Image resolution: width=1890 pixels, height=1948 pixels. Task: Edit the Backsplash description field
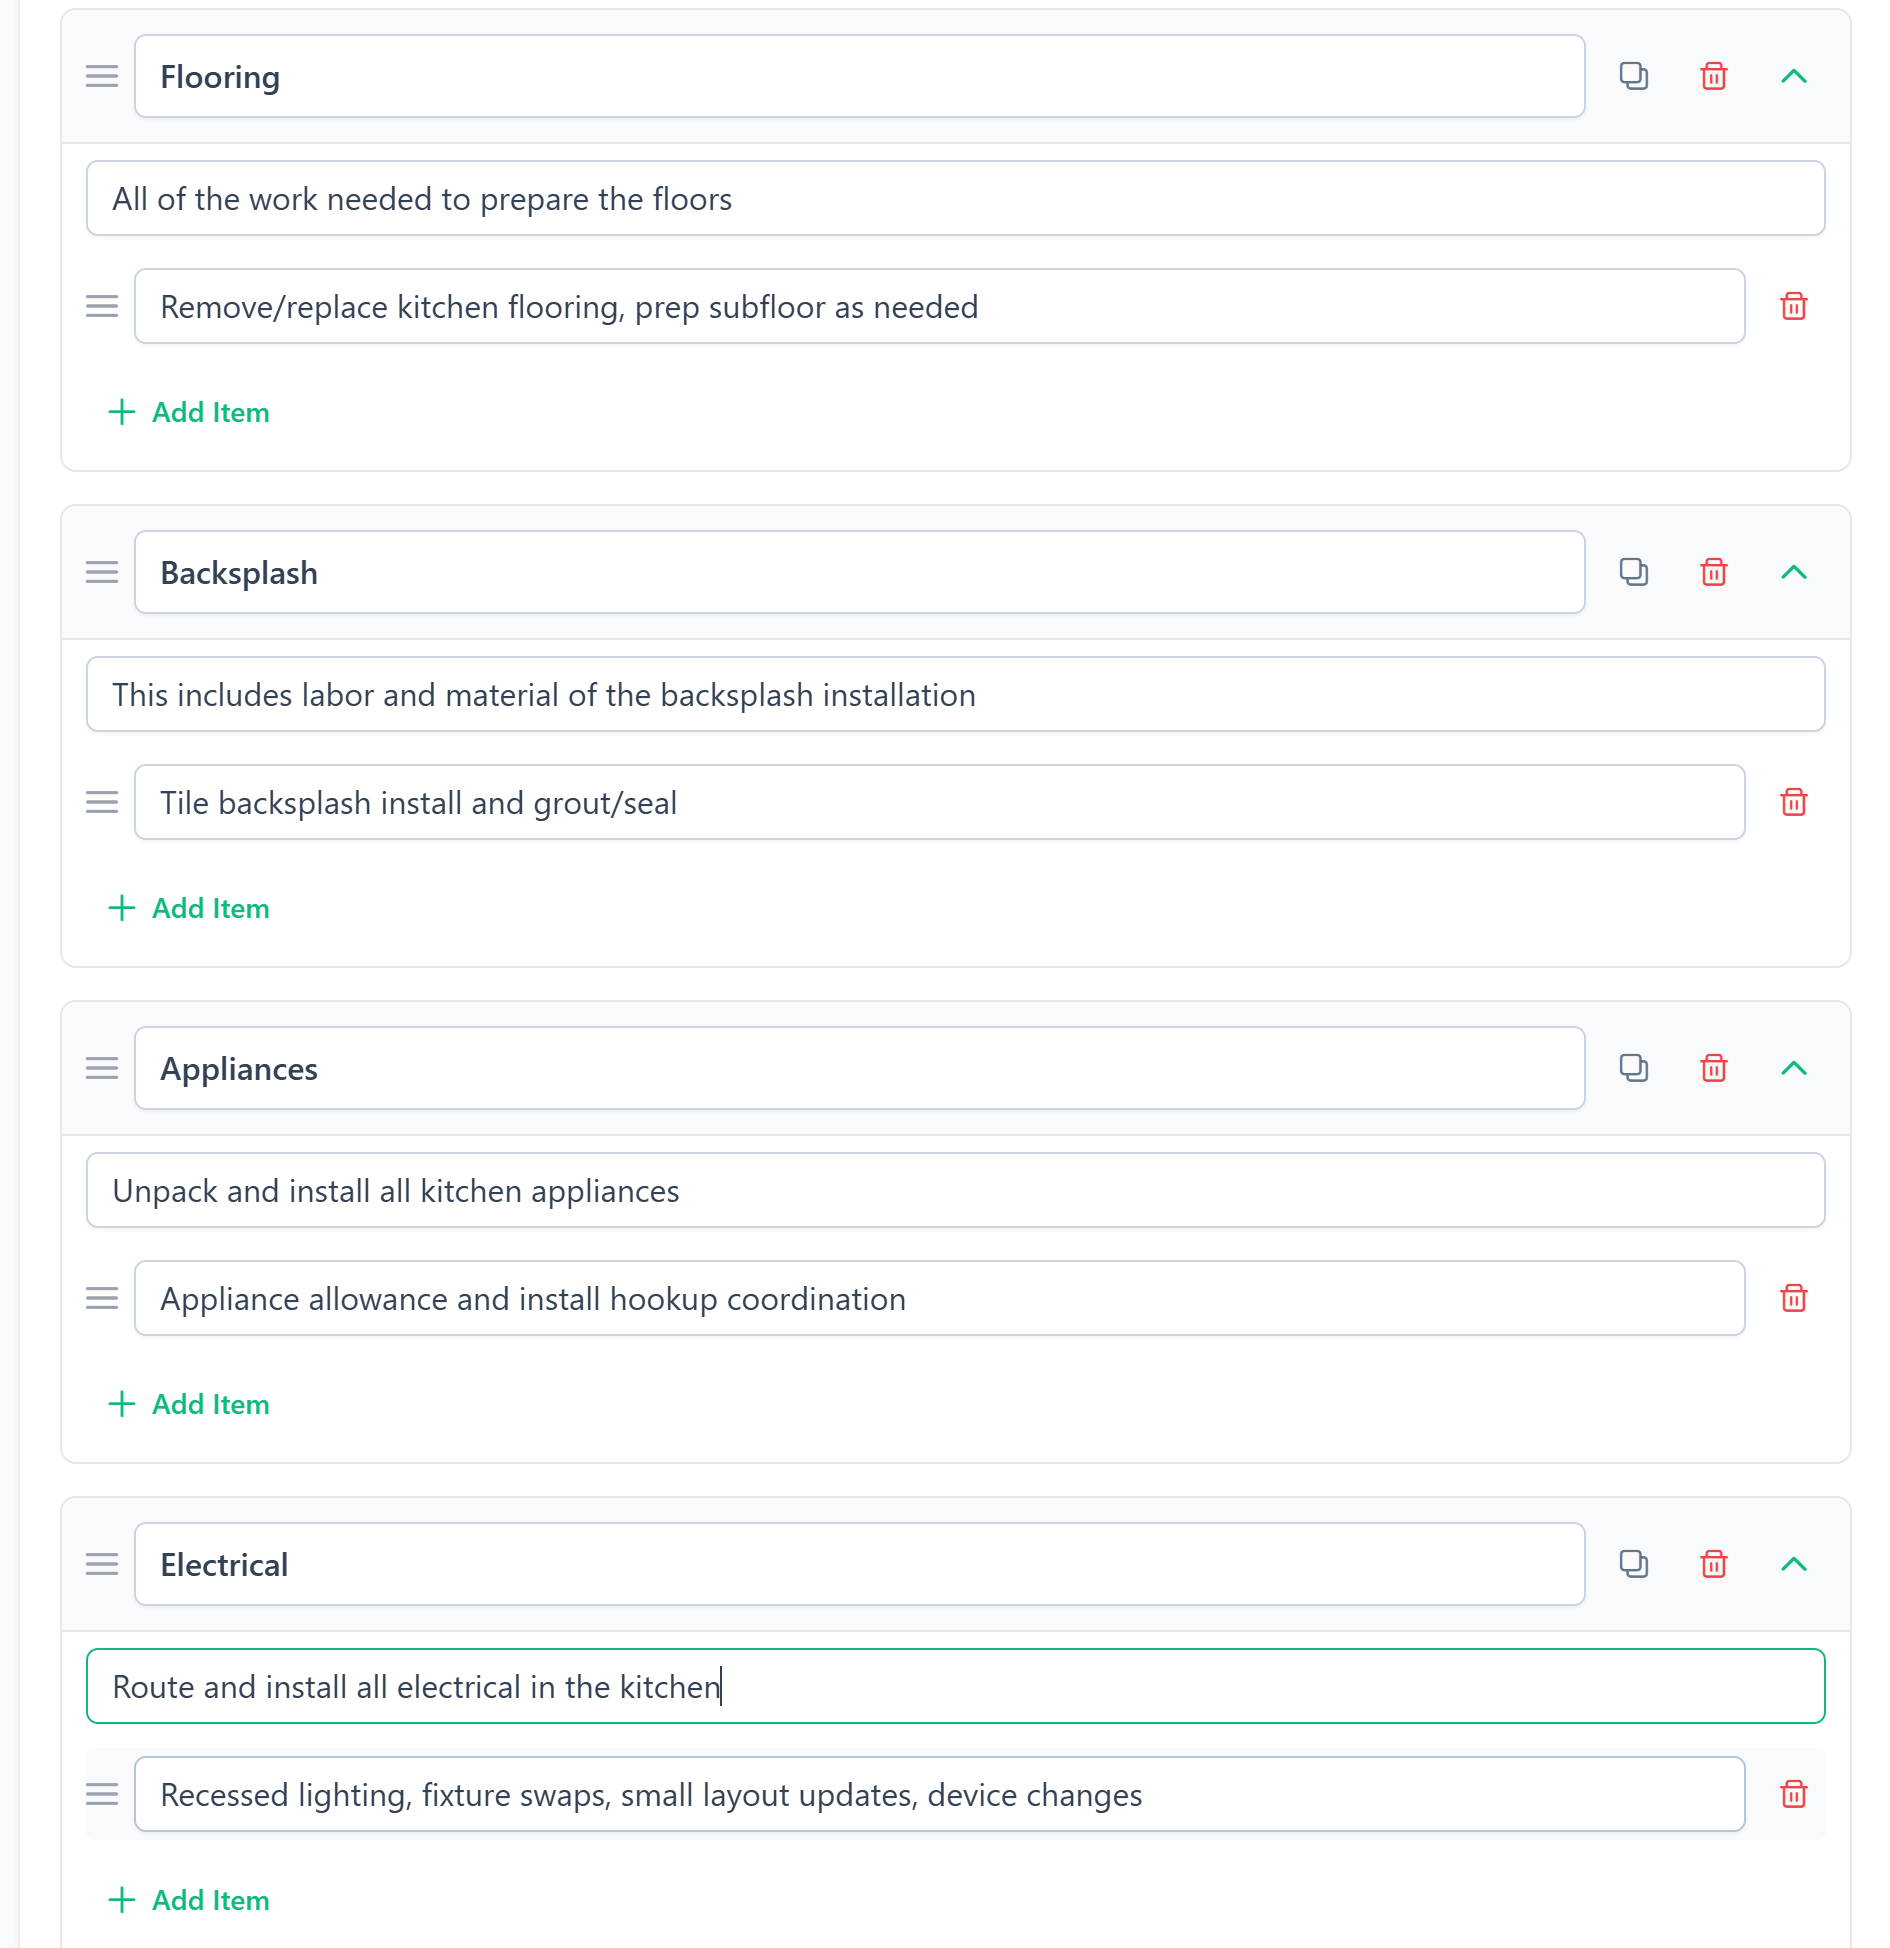[x=955, y=694]
